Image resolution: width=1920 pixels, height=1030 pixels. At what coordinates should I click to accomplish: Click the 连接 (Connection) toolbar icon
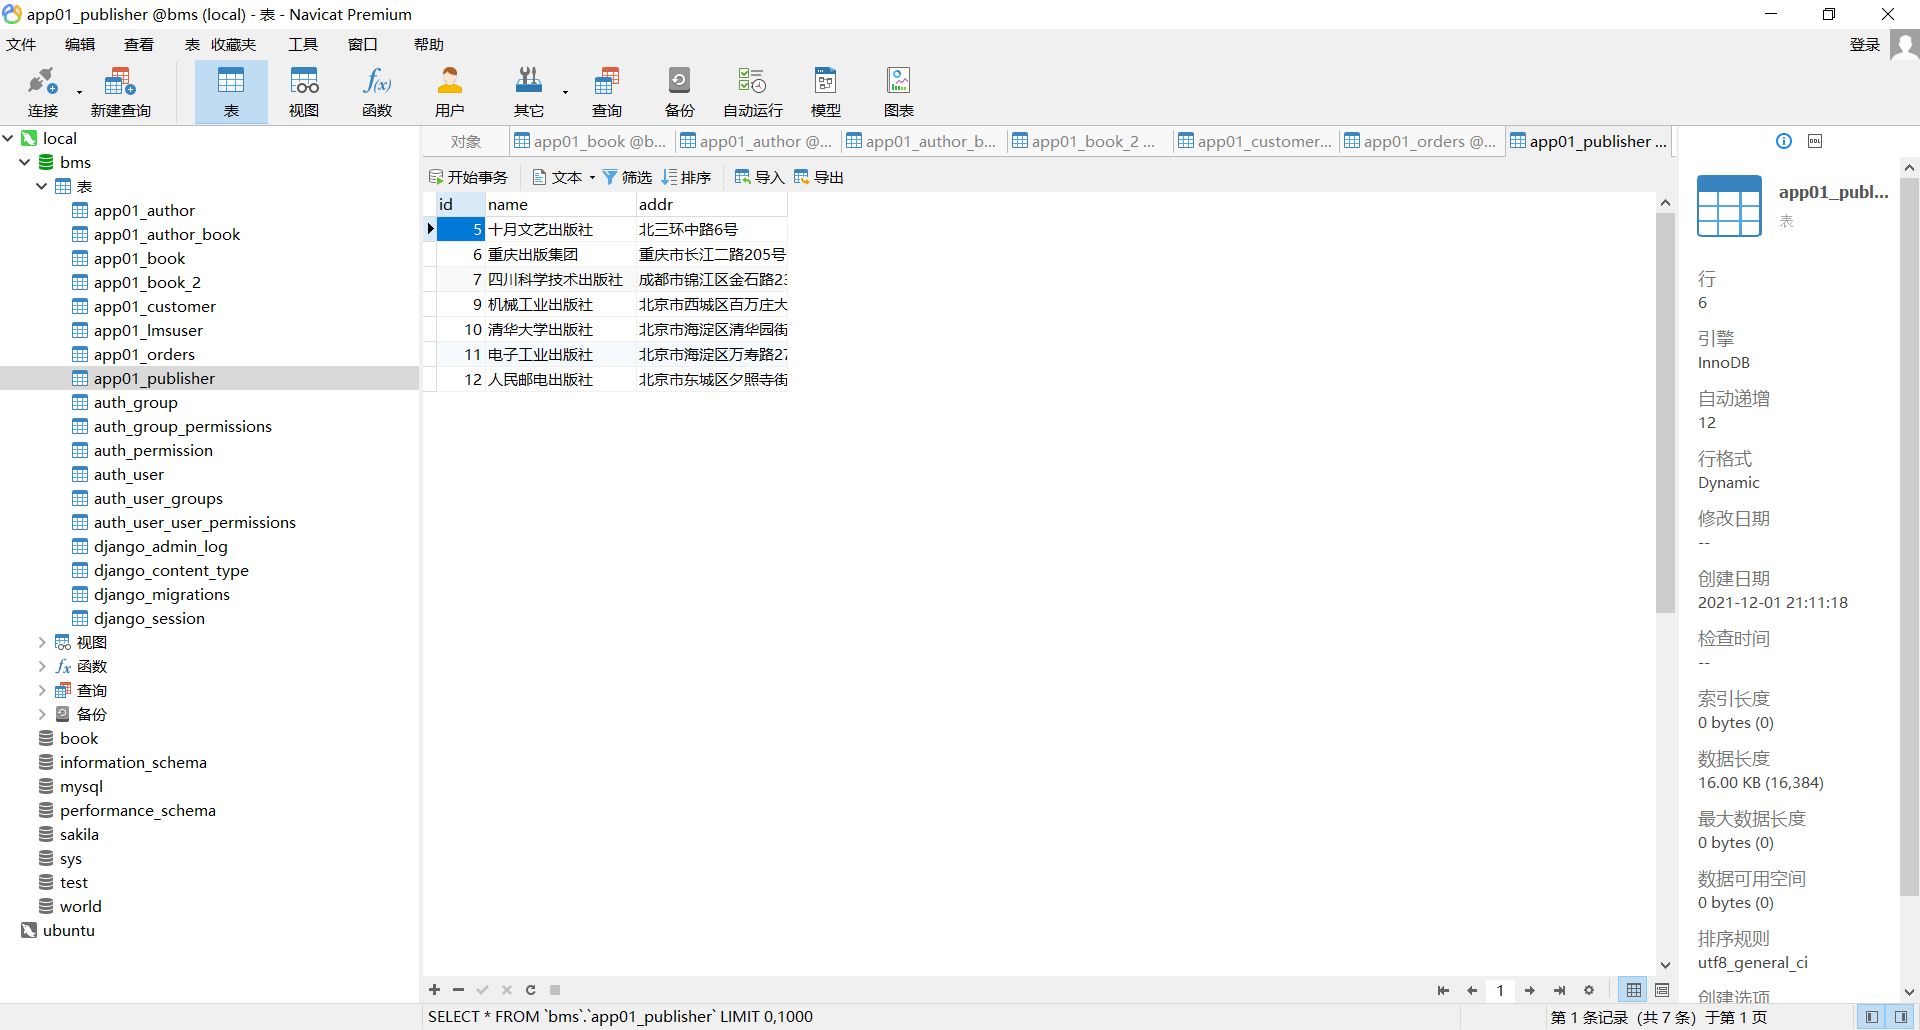pyautogui.click(x=42, y=92)
